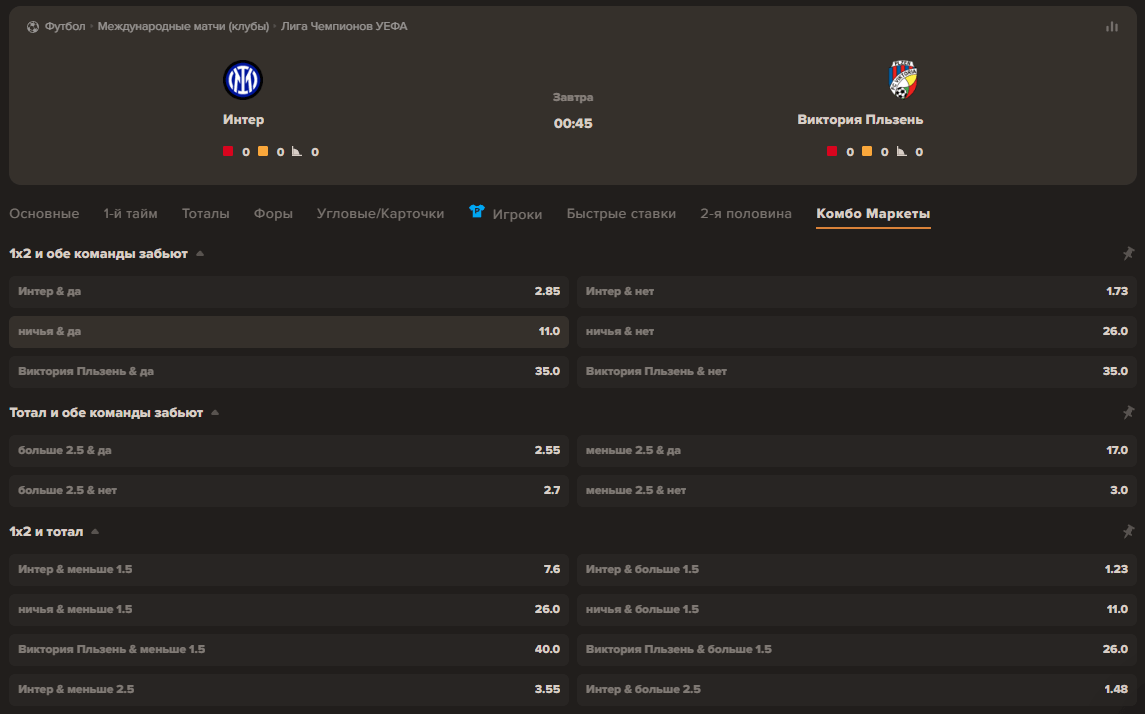Bet on 'Интер & нет' at 1.73
Screen dimensions: 1145x714
(857, 291)
